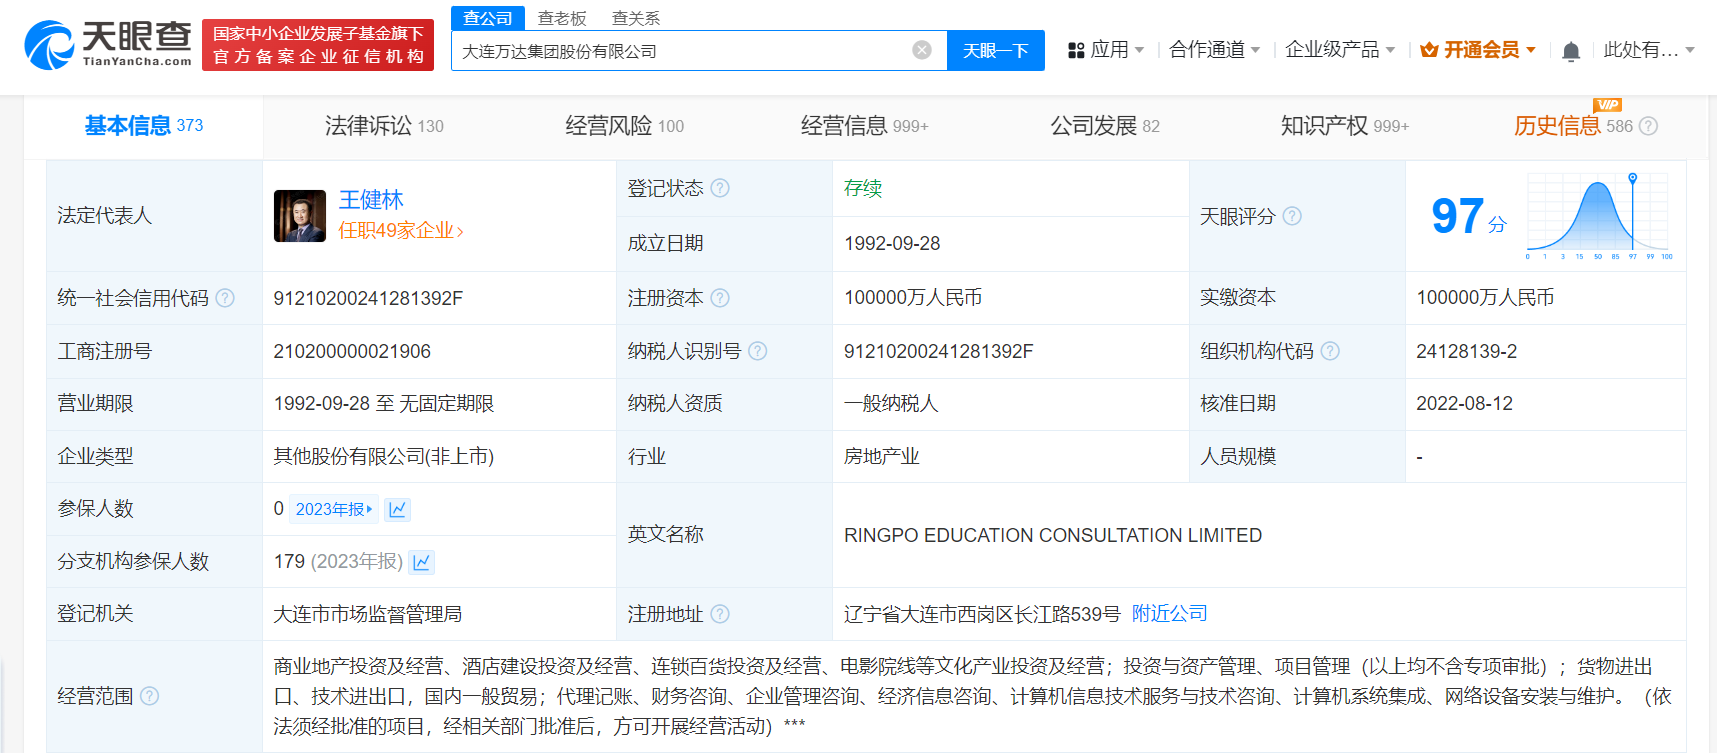Viewport: 1717px width, 753px height.
Task: Click help icon next to 登记状态
Action: (x=720, y=188)
